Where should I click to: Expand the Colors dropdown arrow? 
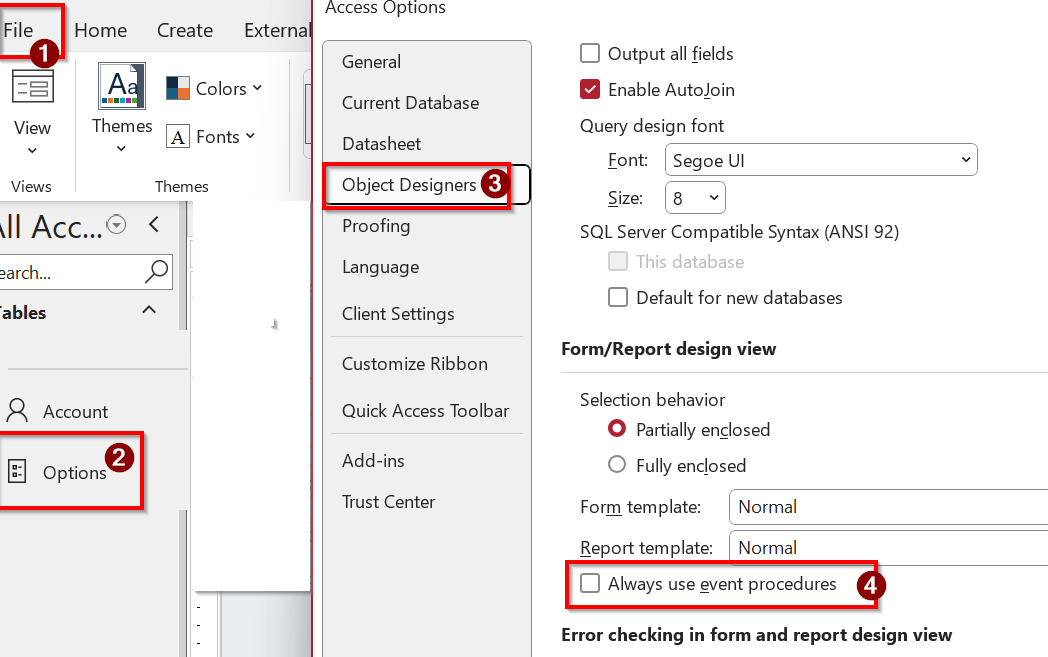[257, 88]
